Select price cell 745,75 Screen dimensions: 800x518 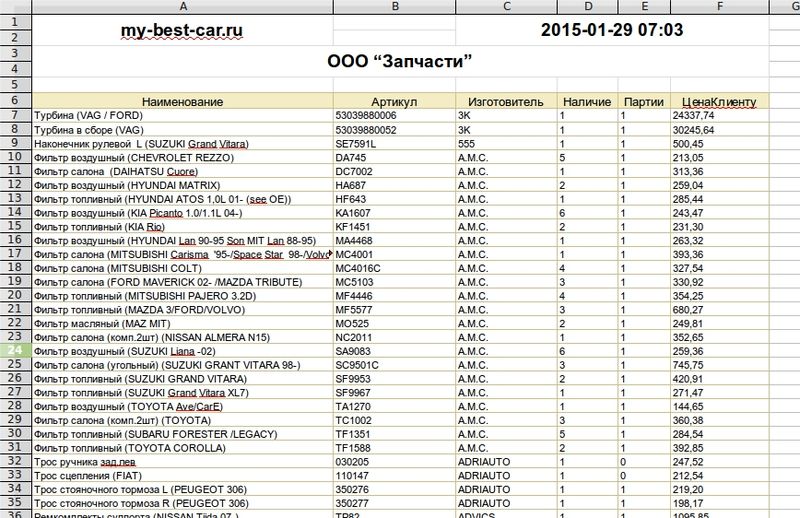point(719,365)
